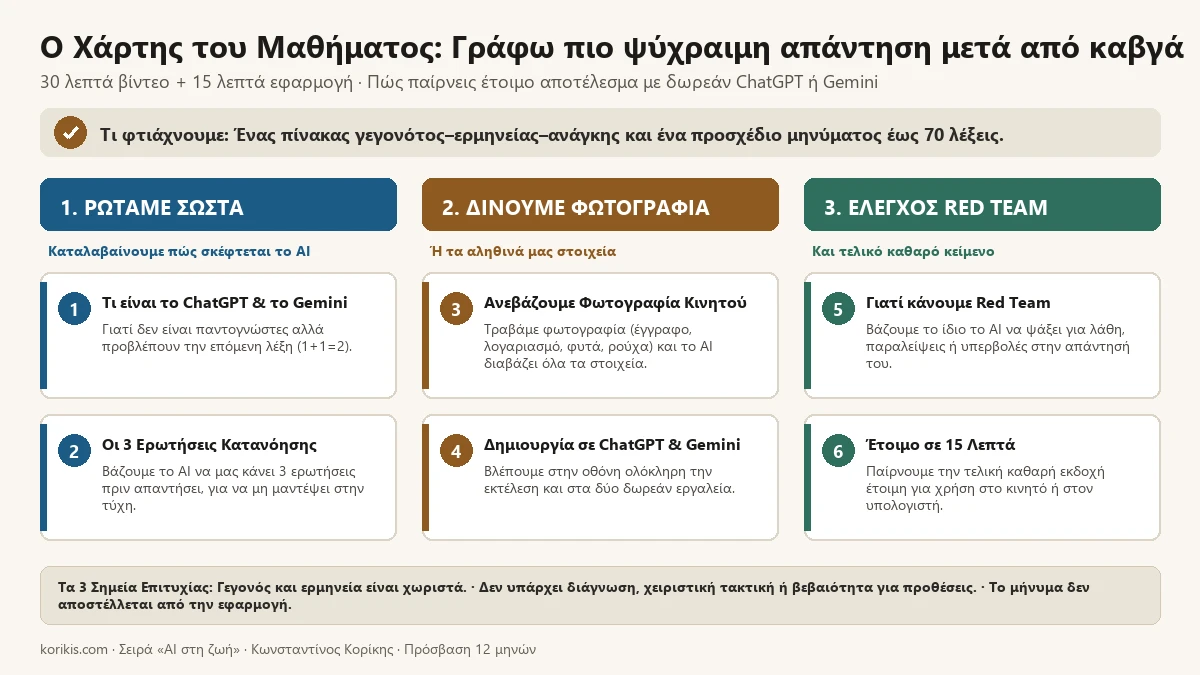This screenshot has width=1200, height=675.
Task: Click the round brown badge numbered 4
Action: [x=456, y=452]
